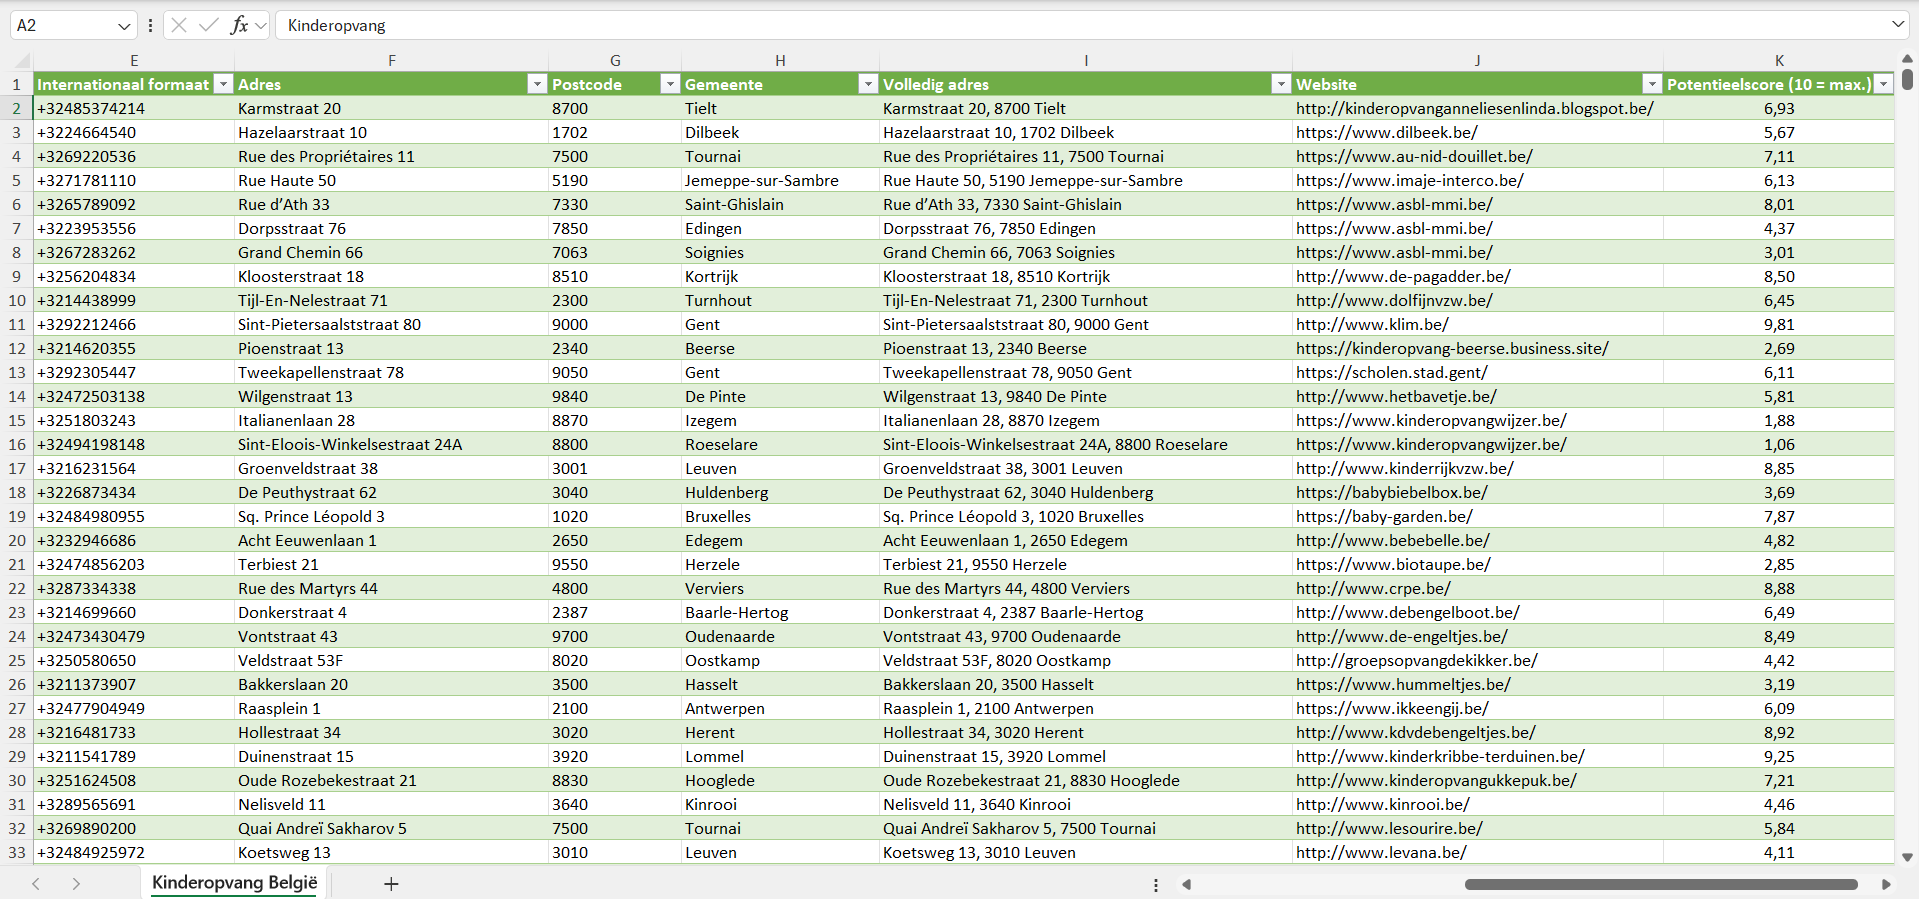Click into the formula bar text field
The width and height of the screenshot is (1919, 899).
click(x=1000, y=25)
